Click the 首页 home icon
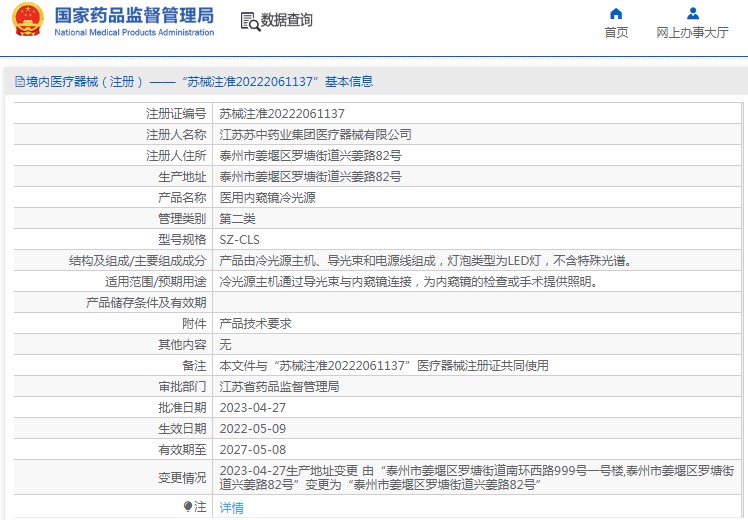This screenshot has width=748, height=520. 616,13
